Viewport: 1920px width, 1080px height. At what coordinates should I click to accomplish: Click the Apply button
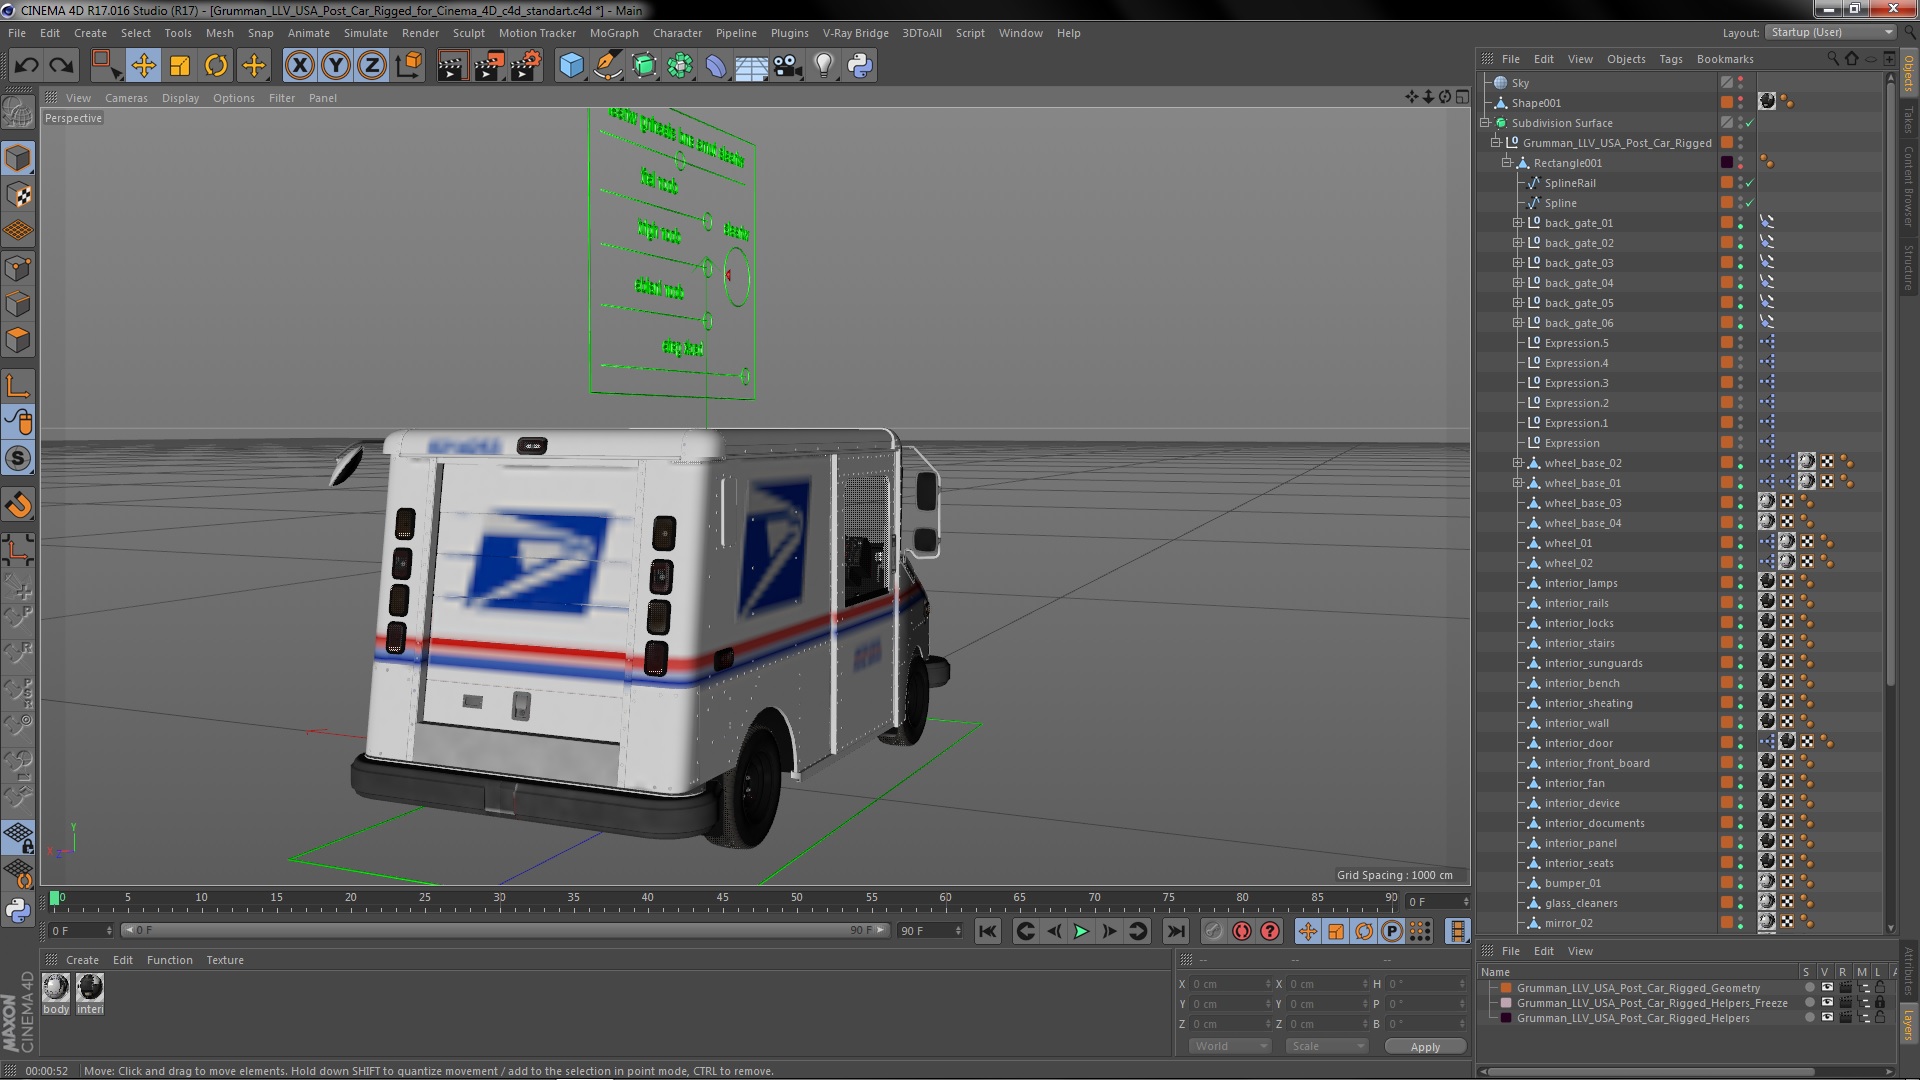coord(1425,1047)
